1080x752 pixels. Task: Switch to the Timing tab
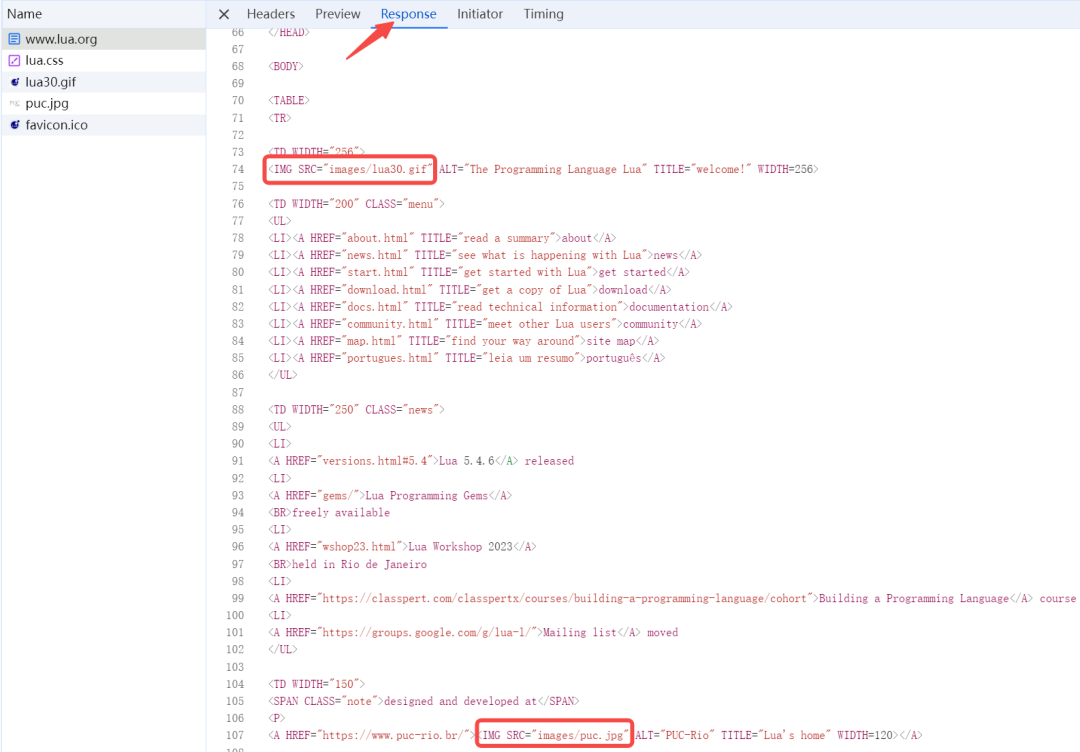[543, 14]
